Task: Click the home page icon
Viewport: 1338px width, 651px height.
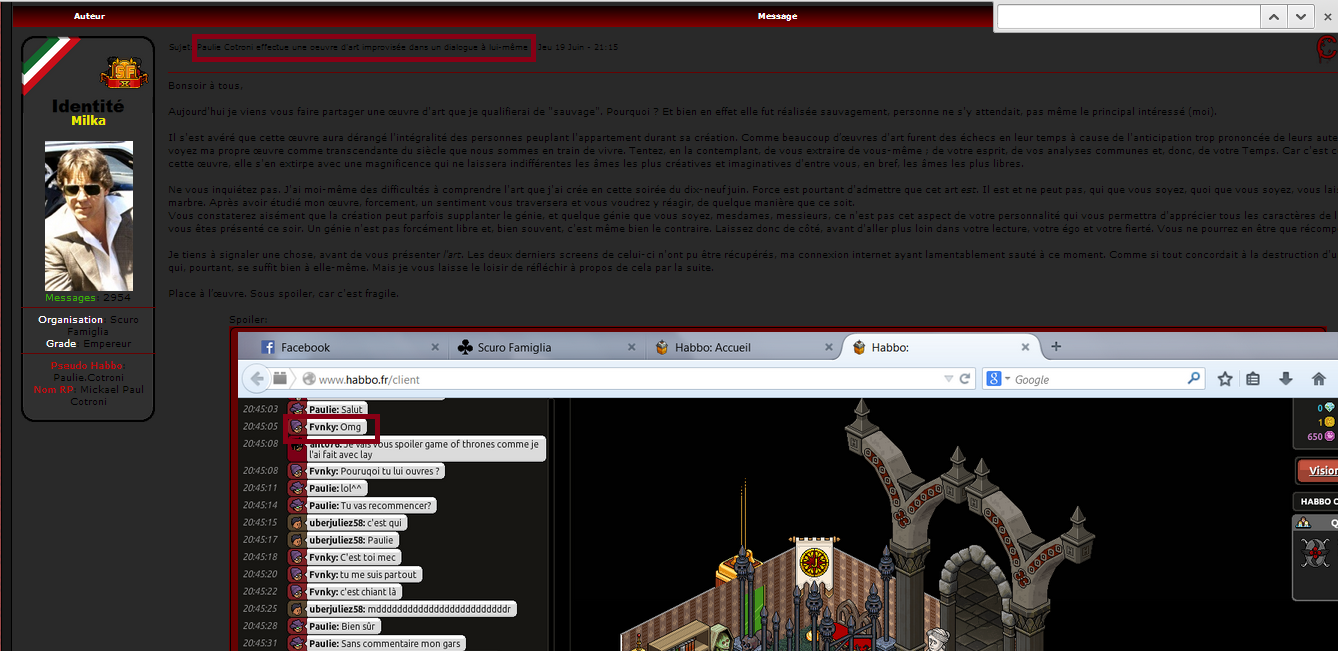Action: pyautogui.click(x=1318, y=379)
